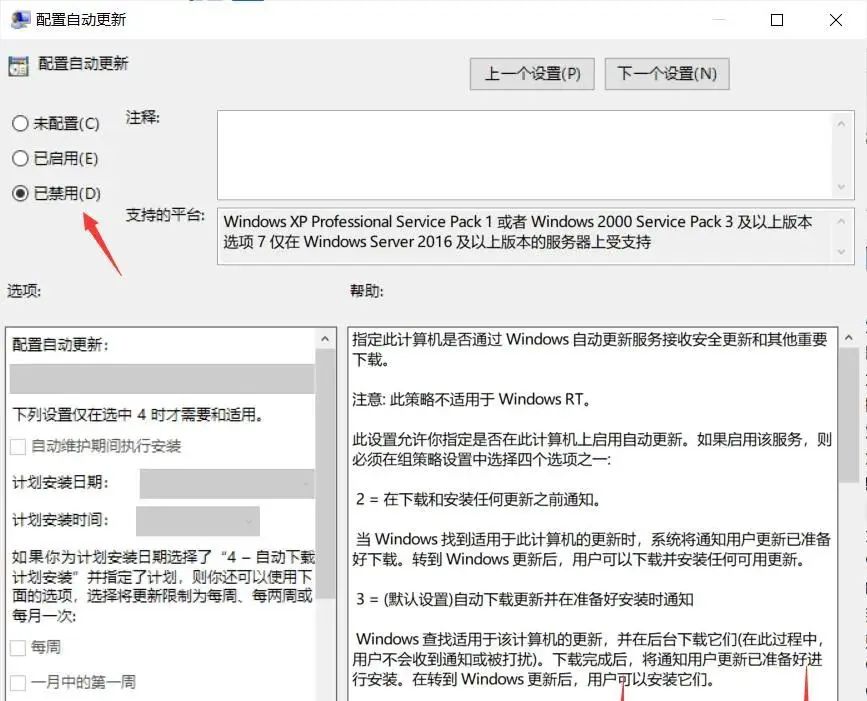Maximize the 配置自动更新 window
This screenshot has width=867, height=701.
[x=777, y=20]
